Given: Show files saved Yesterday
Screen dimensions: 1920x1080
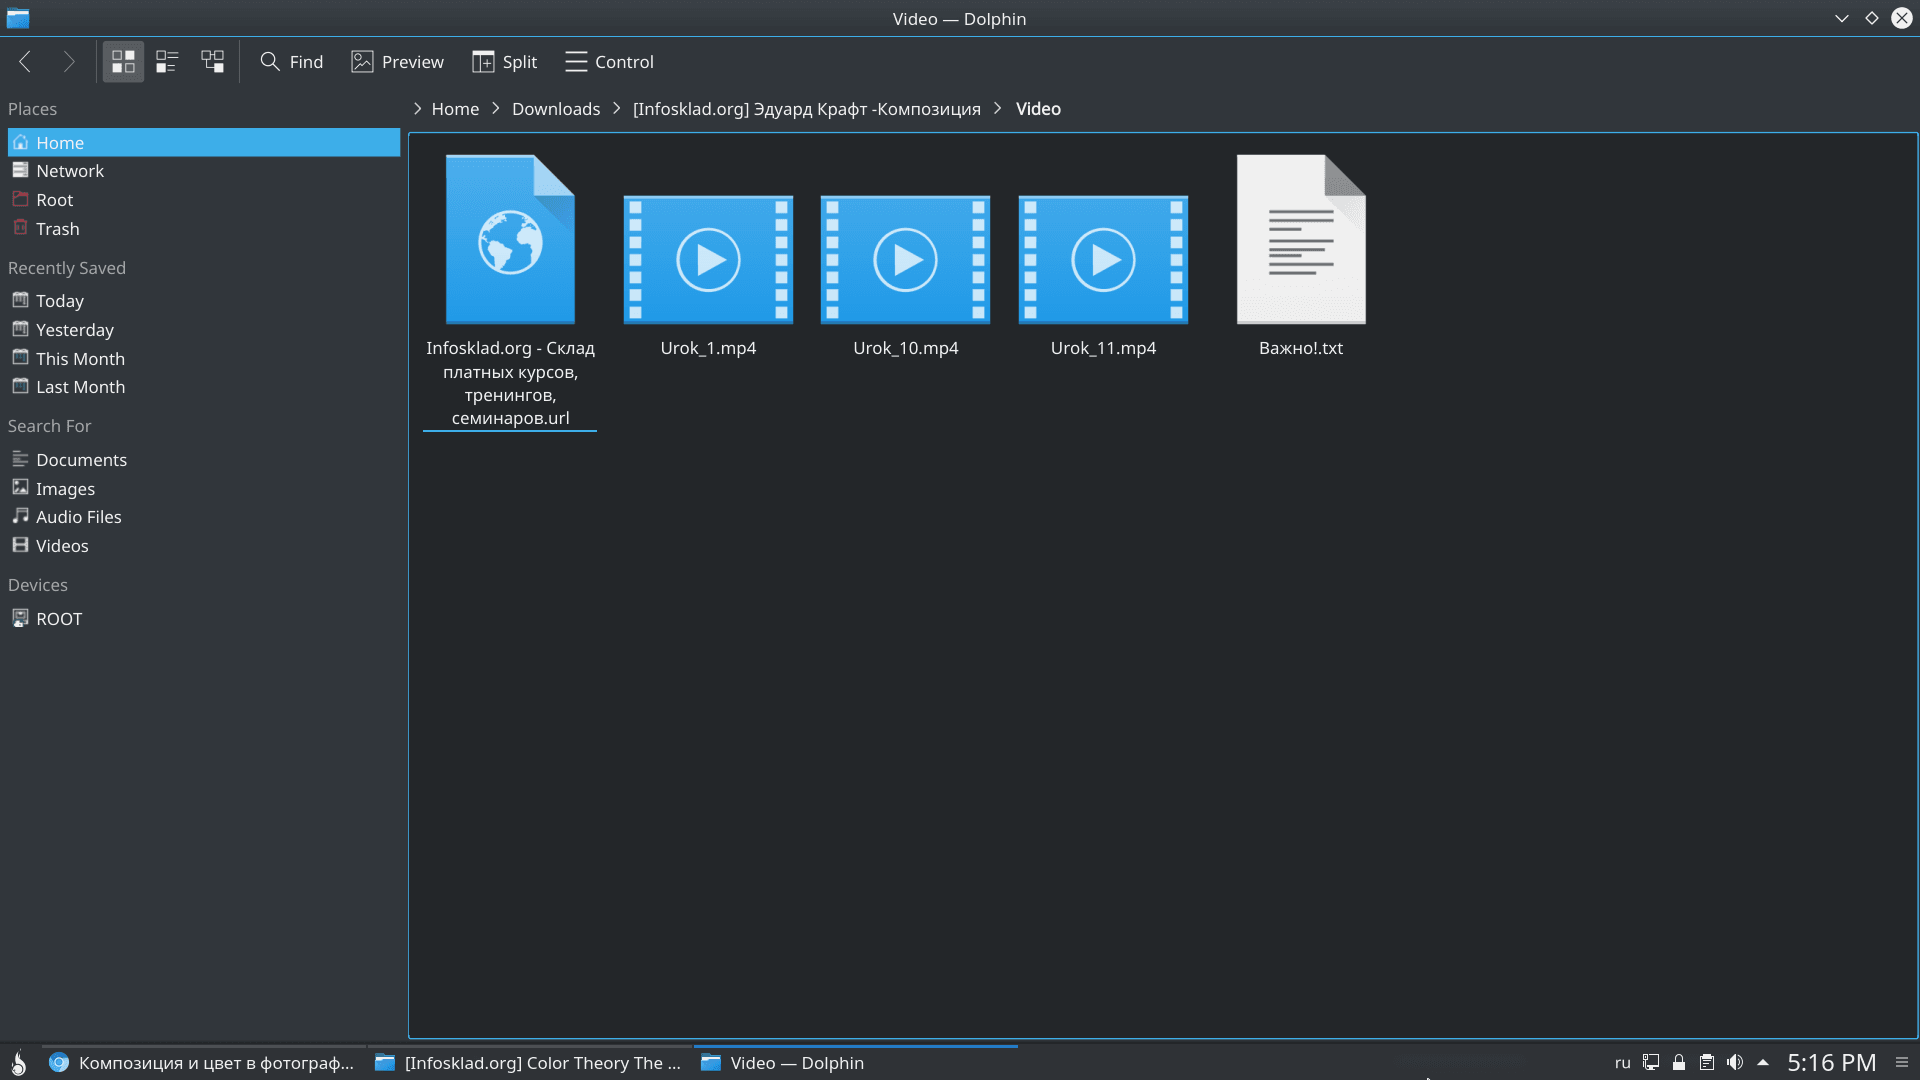Looking at the screenshot, I should (x=204, y=330).
